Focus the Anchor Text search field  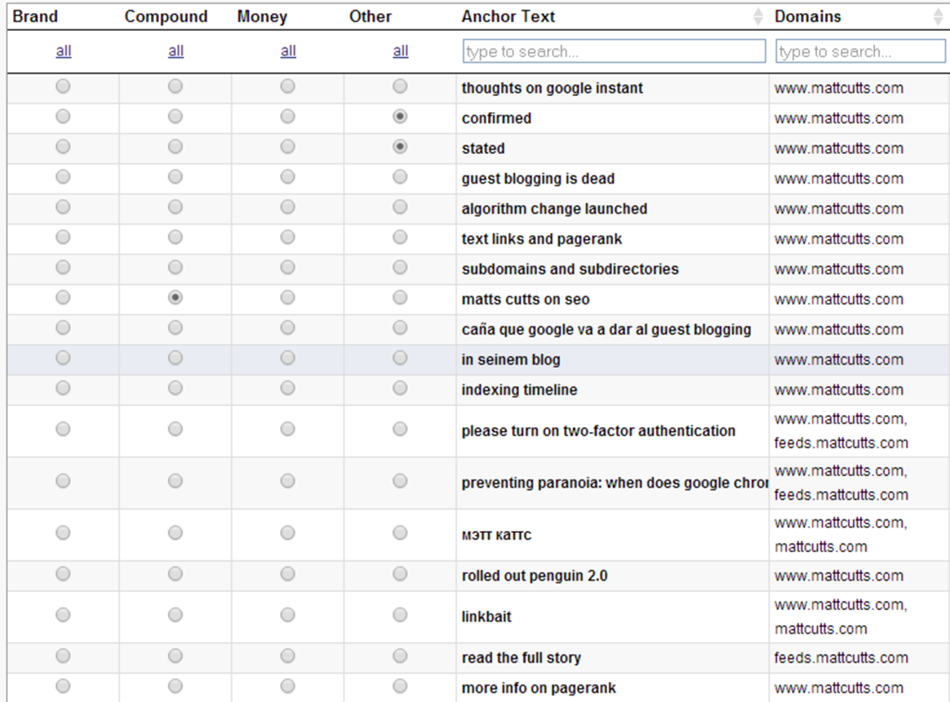614,51
